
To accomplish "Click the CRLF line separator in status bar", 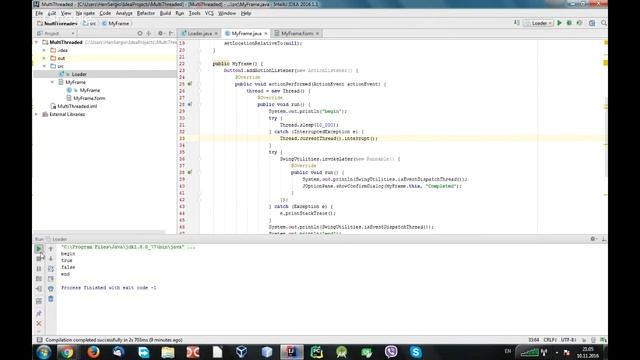I will (x=550, y=340).
